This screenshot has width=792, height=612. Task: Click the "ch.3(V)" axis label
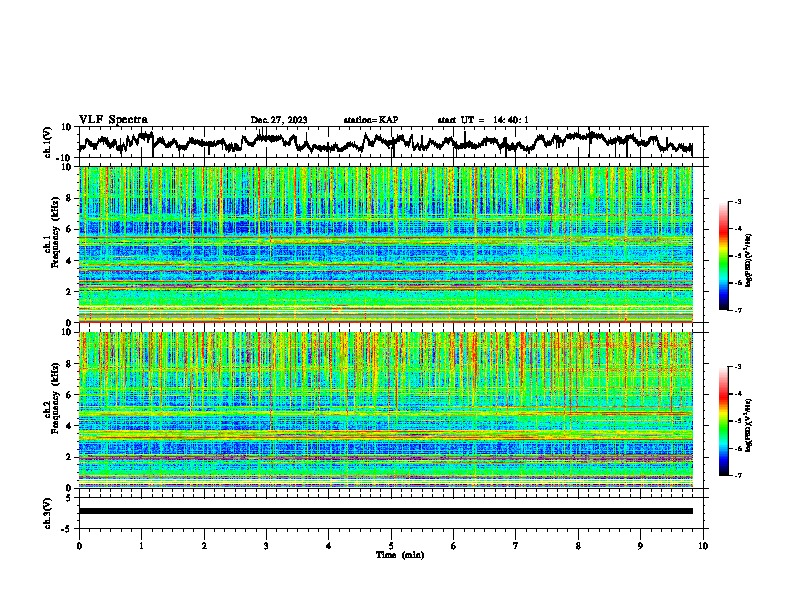click(47, 513)
